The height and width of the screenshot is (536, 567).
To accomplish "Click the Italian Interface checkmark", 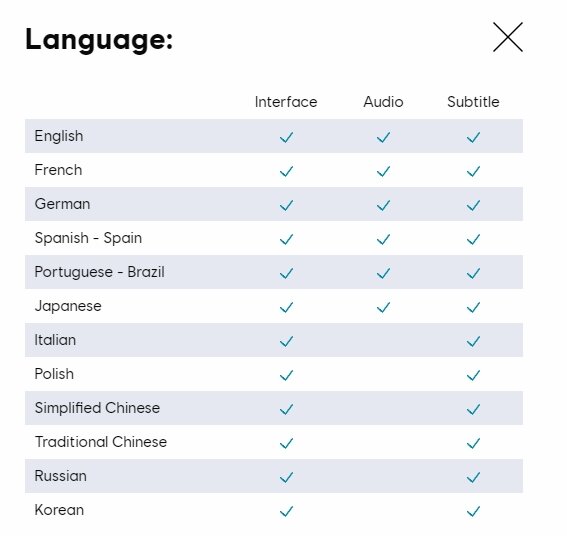I will (286, 341).
